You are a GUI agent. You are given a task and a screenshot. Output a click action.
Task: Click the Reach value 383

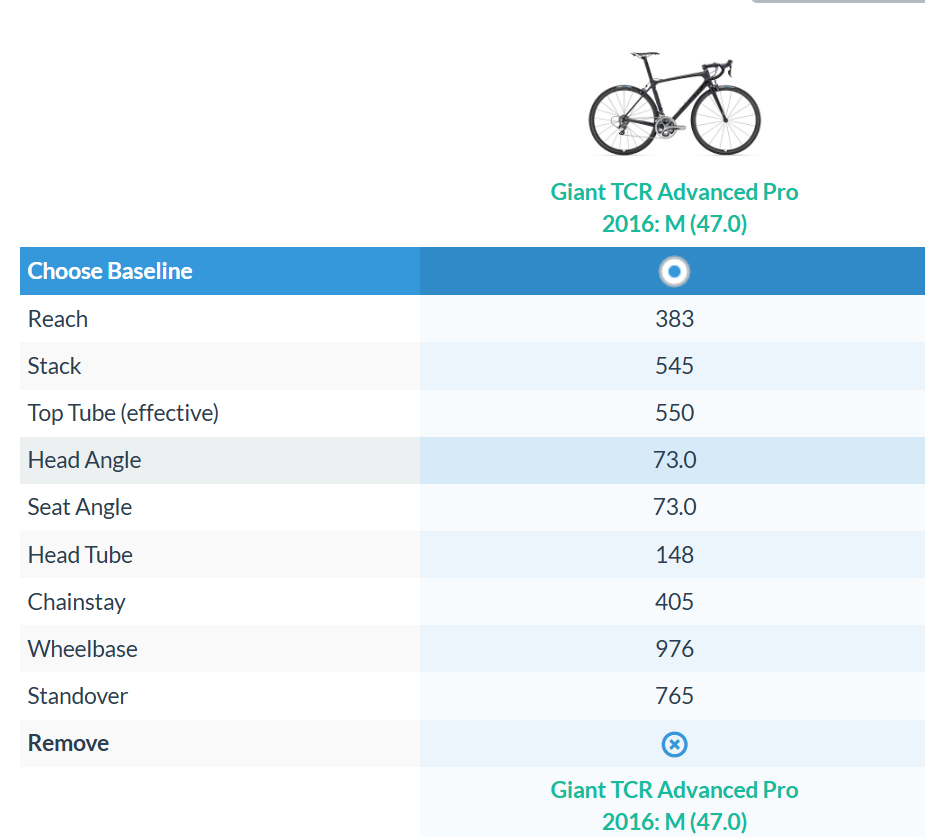coord(675,319)
